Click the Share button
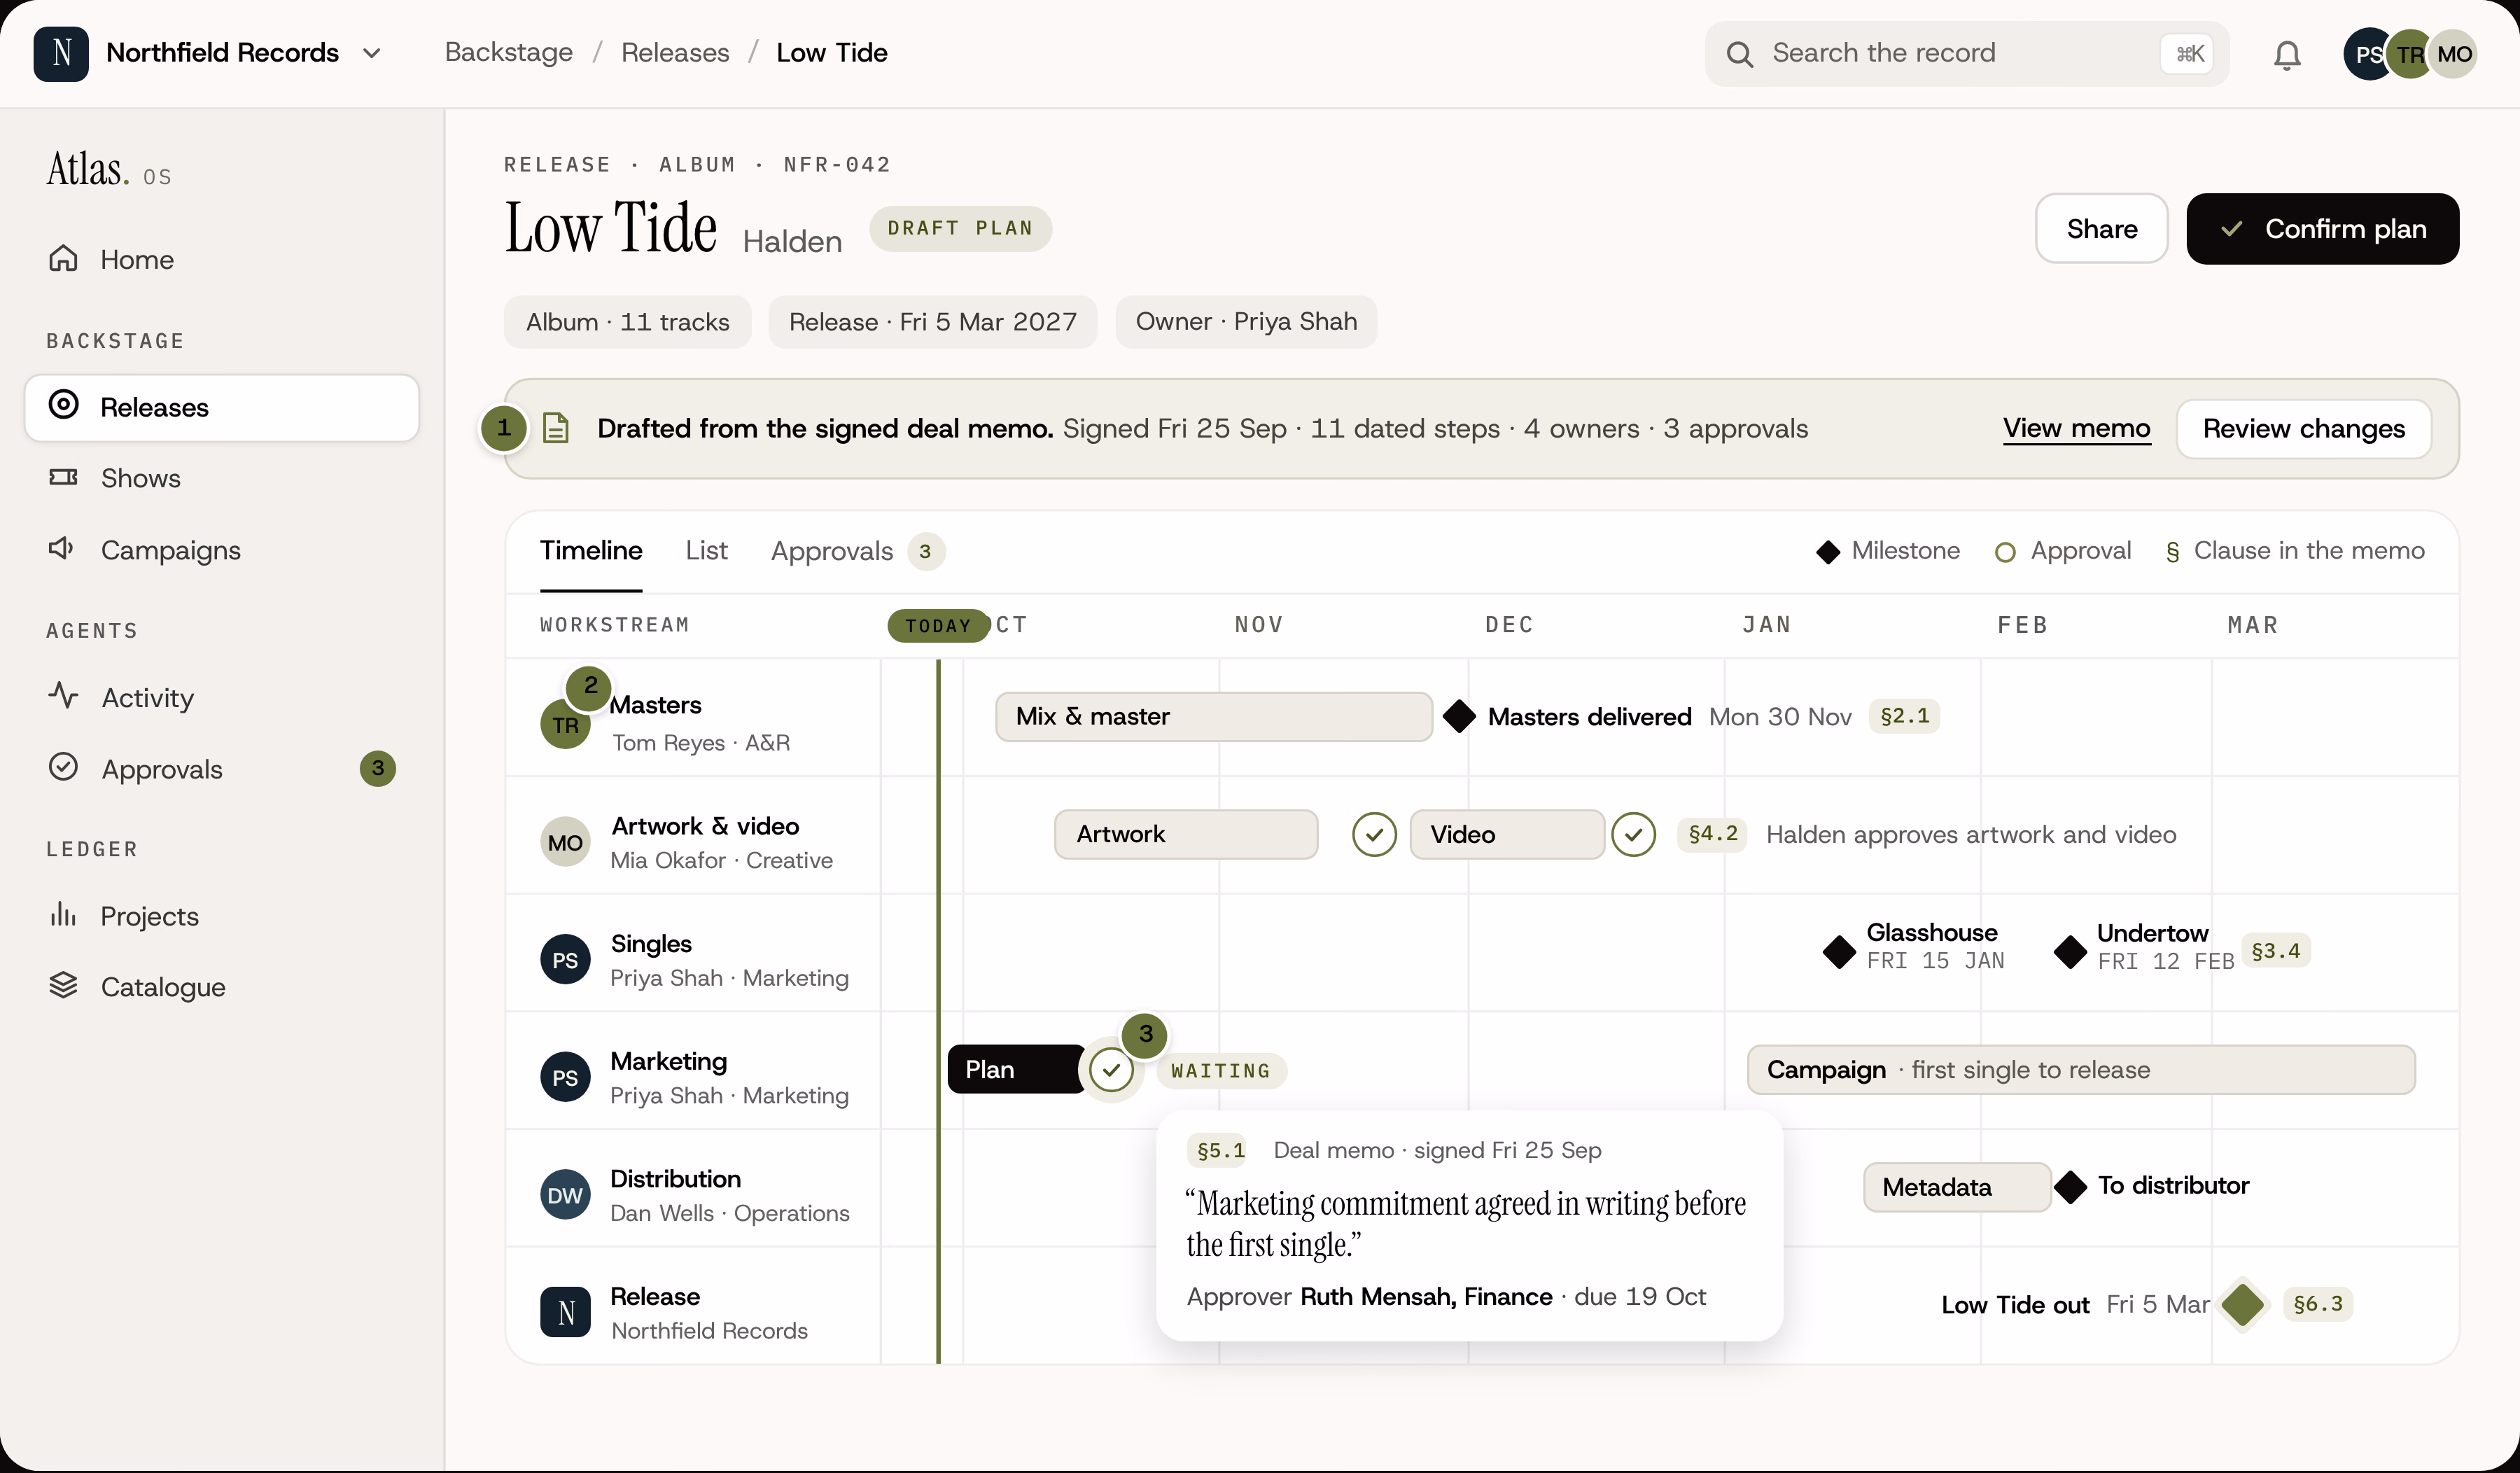 [2101, 229]
